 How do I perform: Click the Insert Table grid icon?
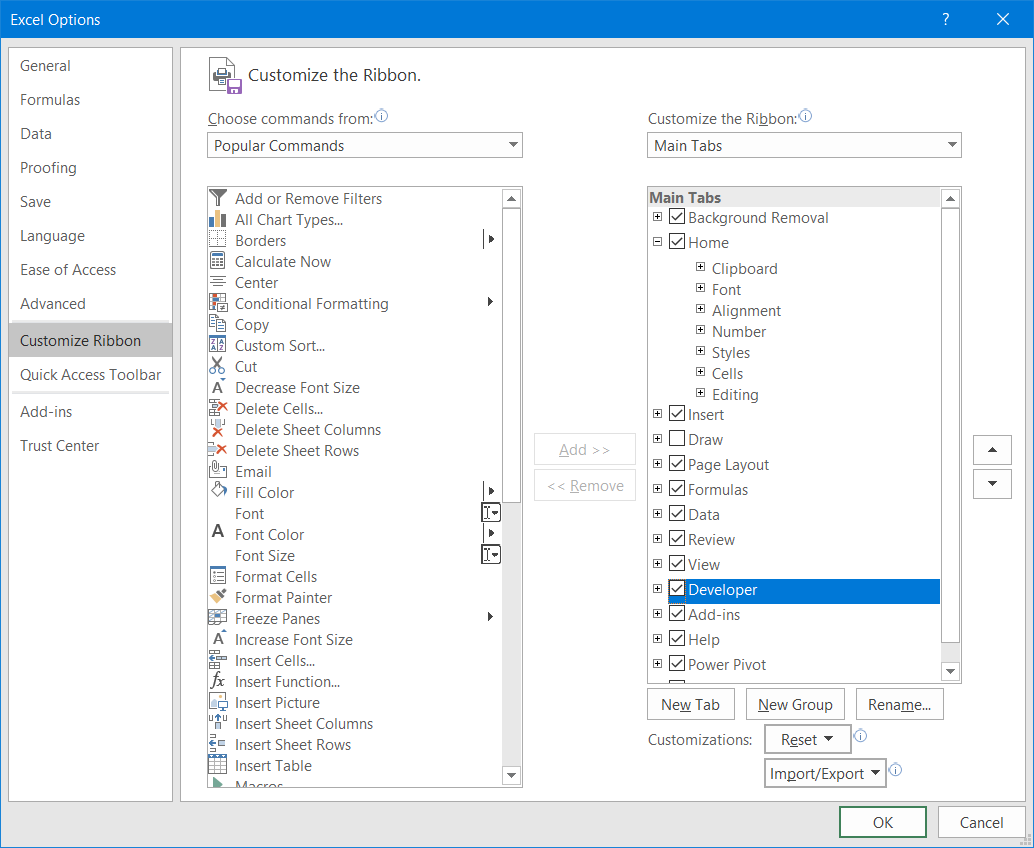tap(218, 765)
